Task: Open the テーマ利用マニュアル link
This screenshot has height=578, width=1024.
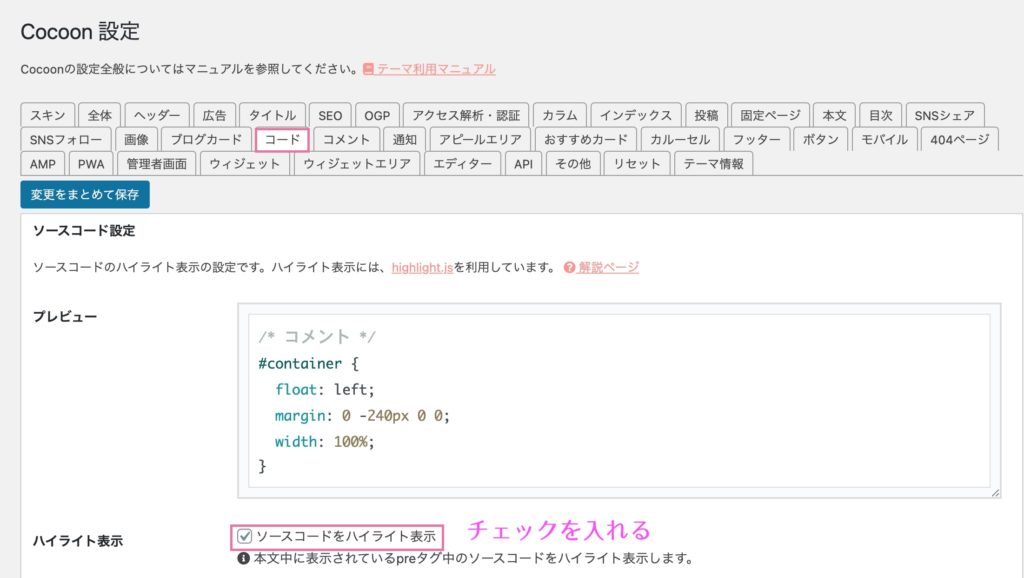Action: pos(436,69)
